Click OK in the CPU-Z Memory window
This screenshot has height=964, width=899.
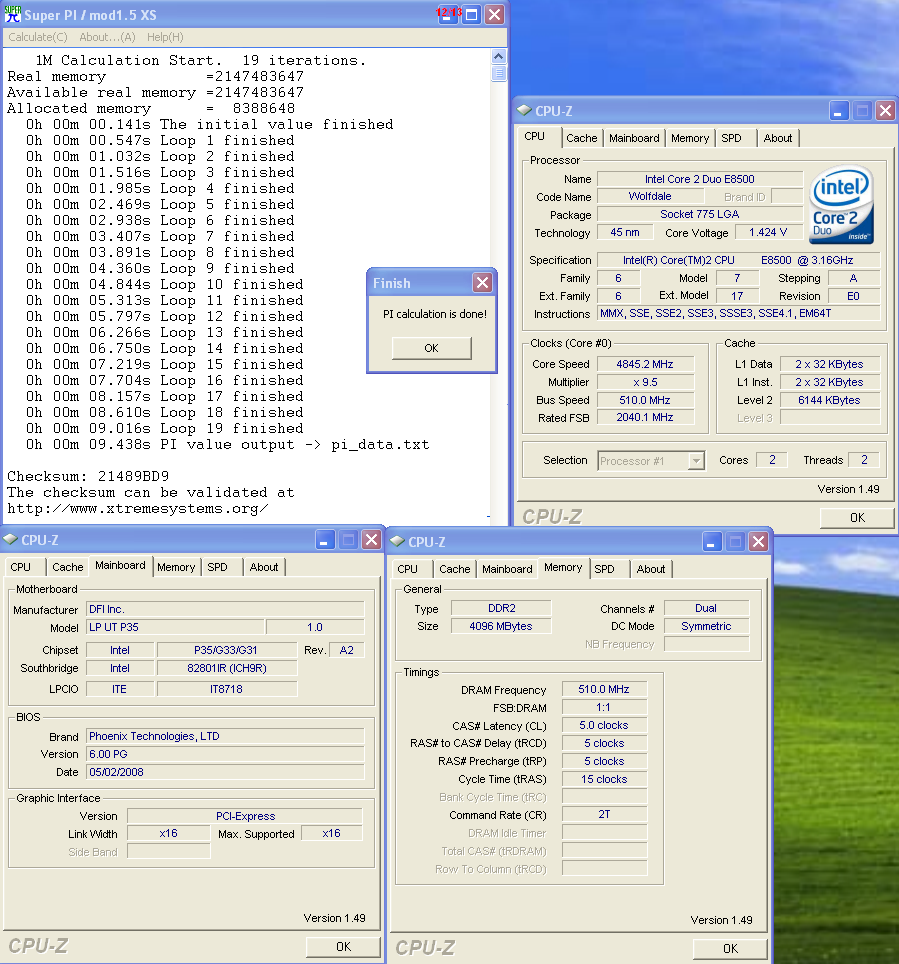pyautogui.click(x=731, y=949)
